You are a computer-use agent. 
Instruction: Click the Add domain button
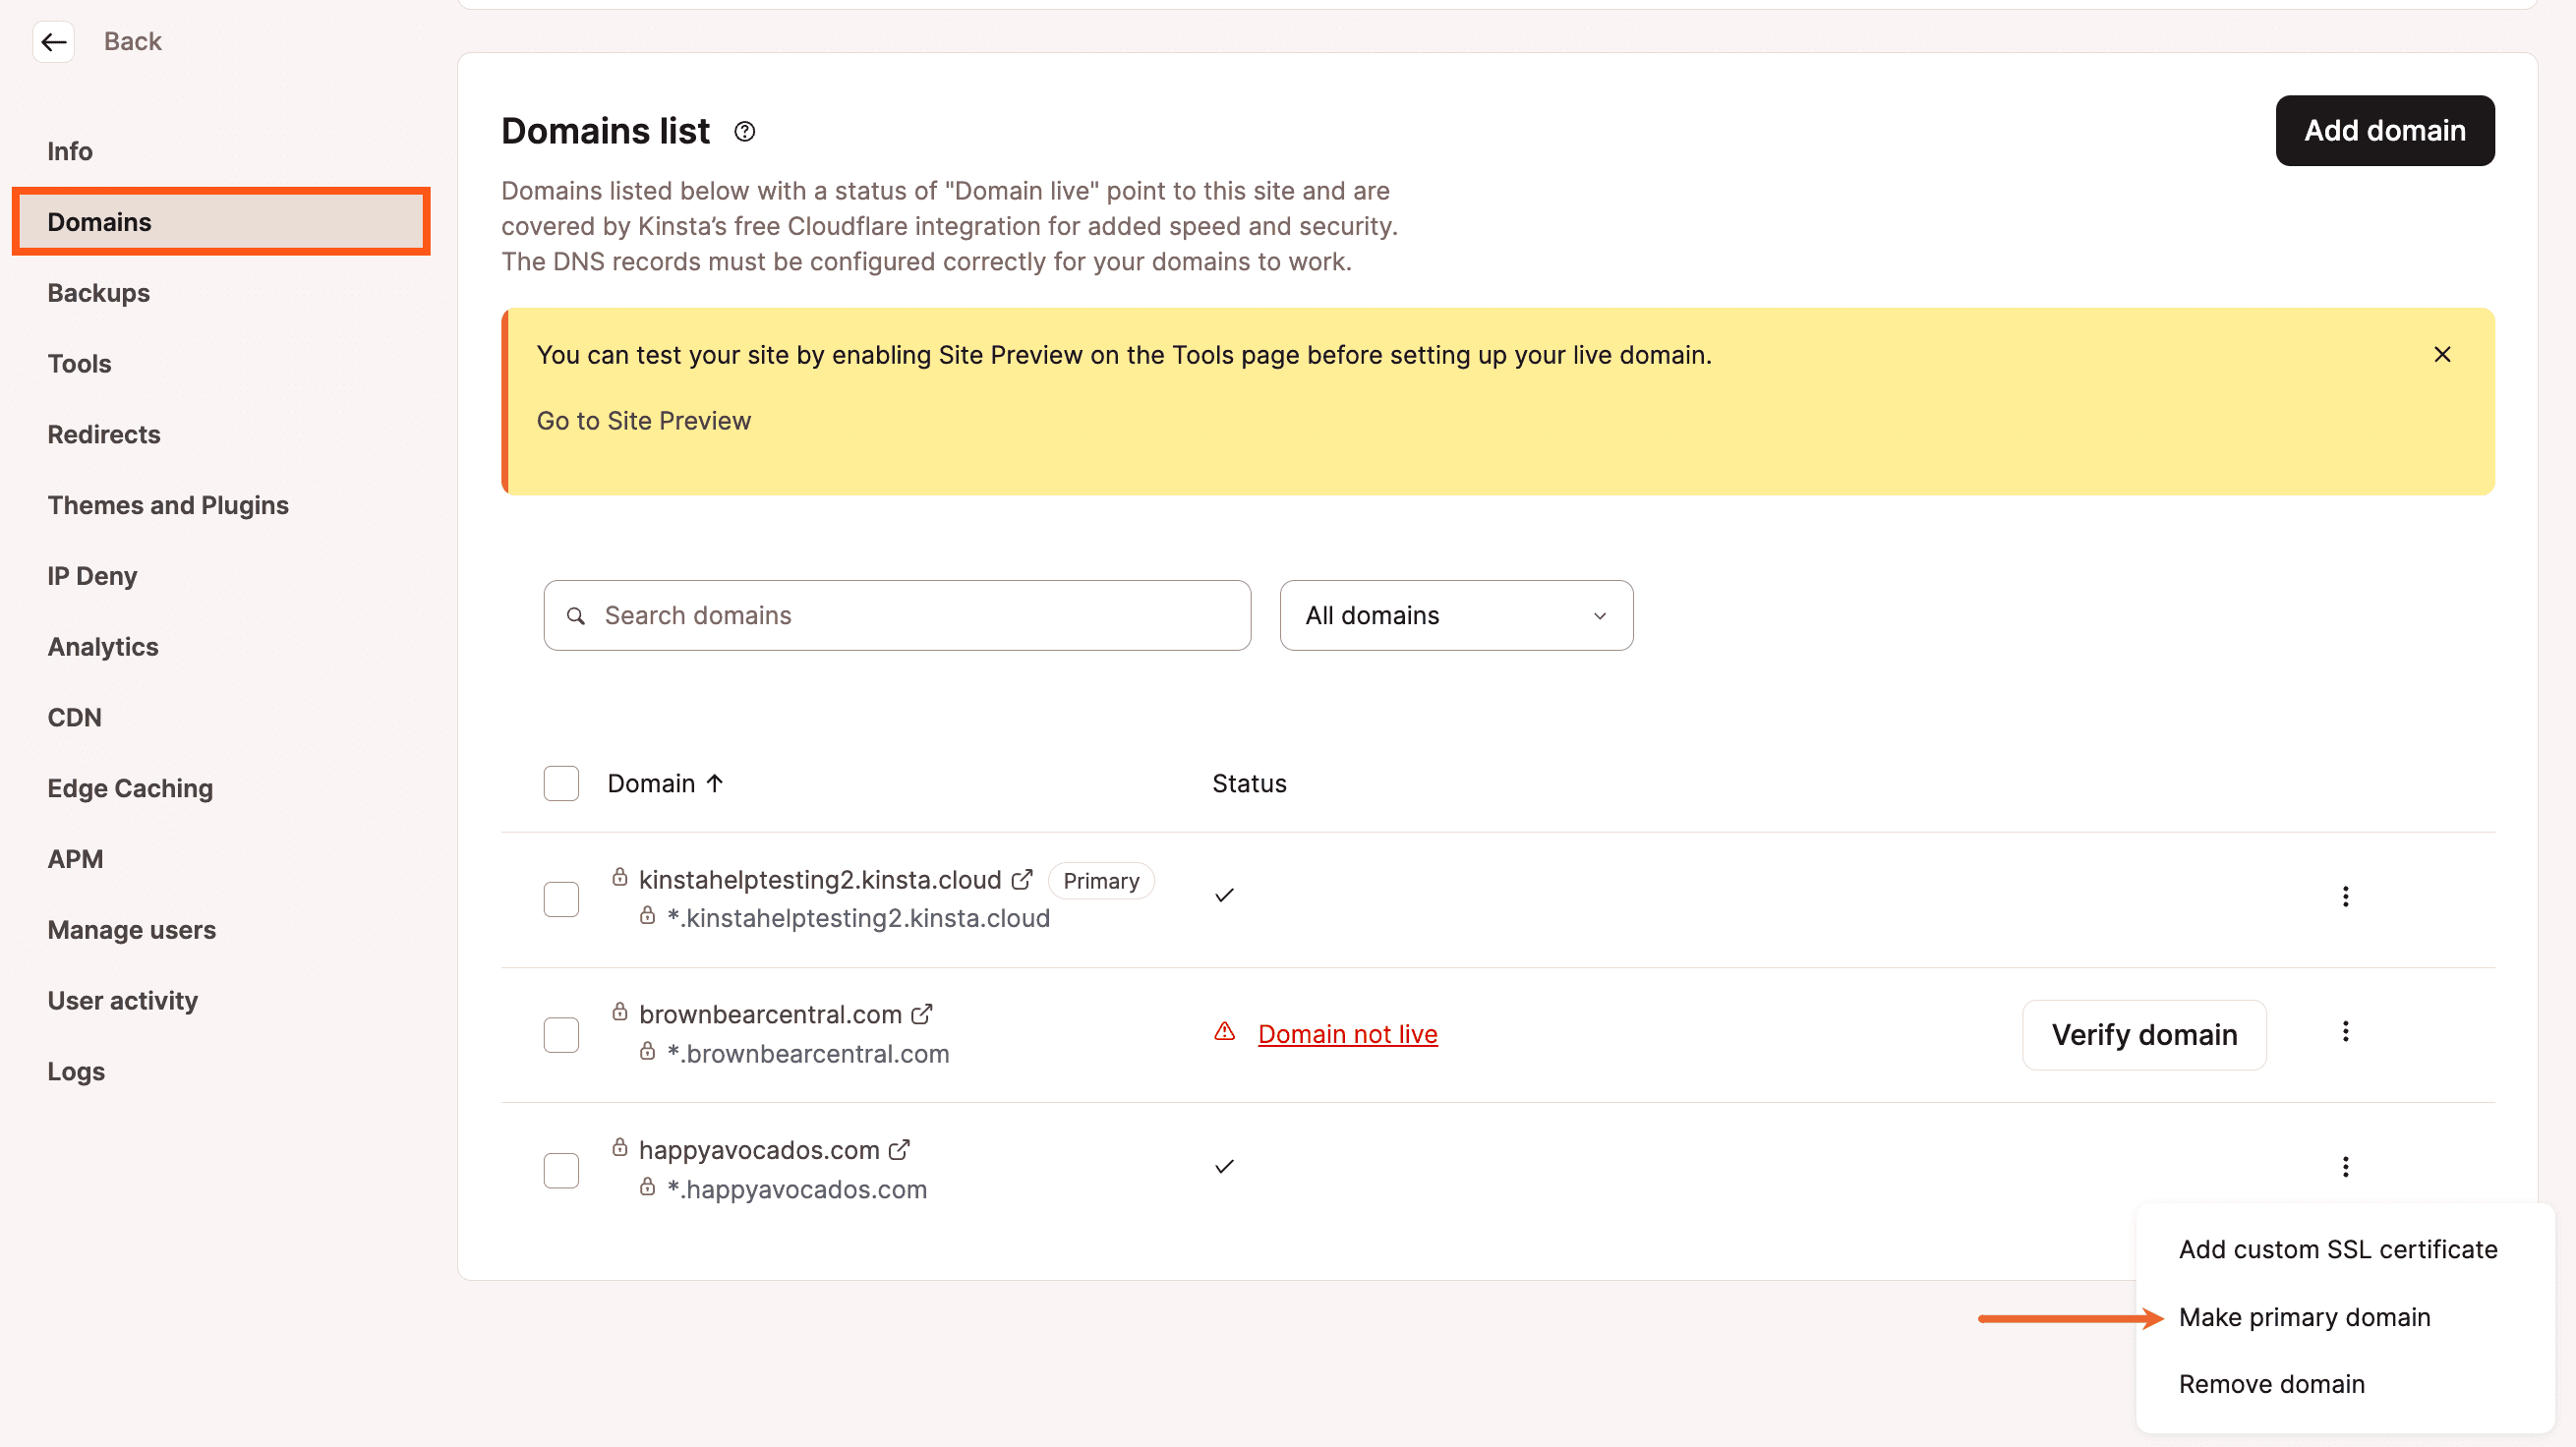pos(2383,129)
